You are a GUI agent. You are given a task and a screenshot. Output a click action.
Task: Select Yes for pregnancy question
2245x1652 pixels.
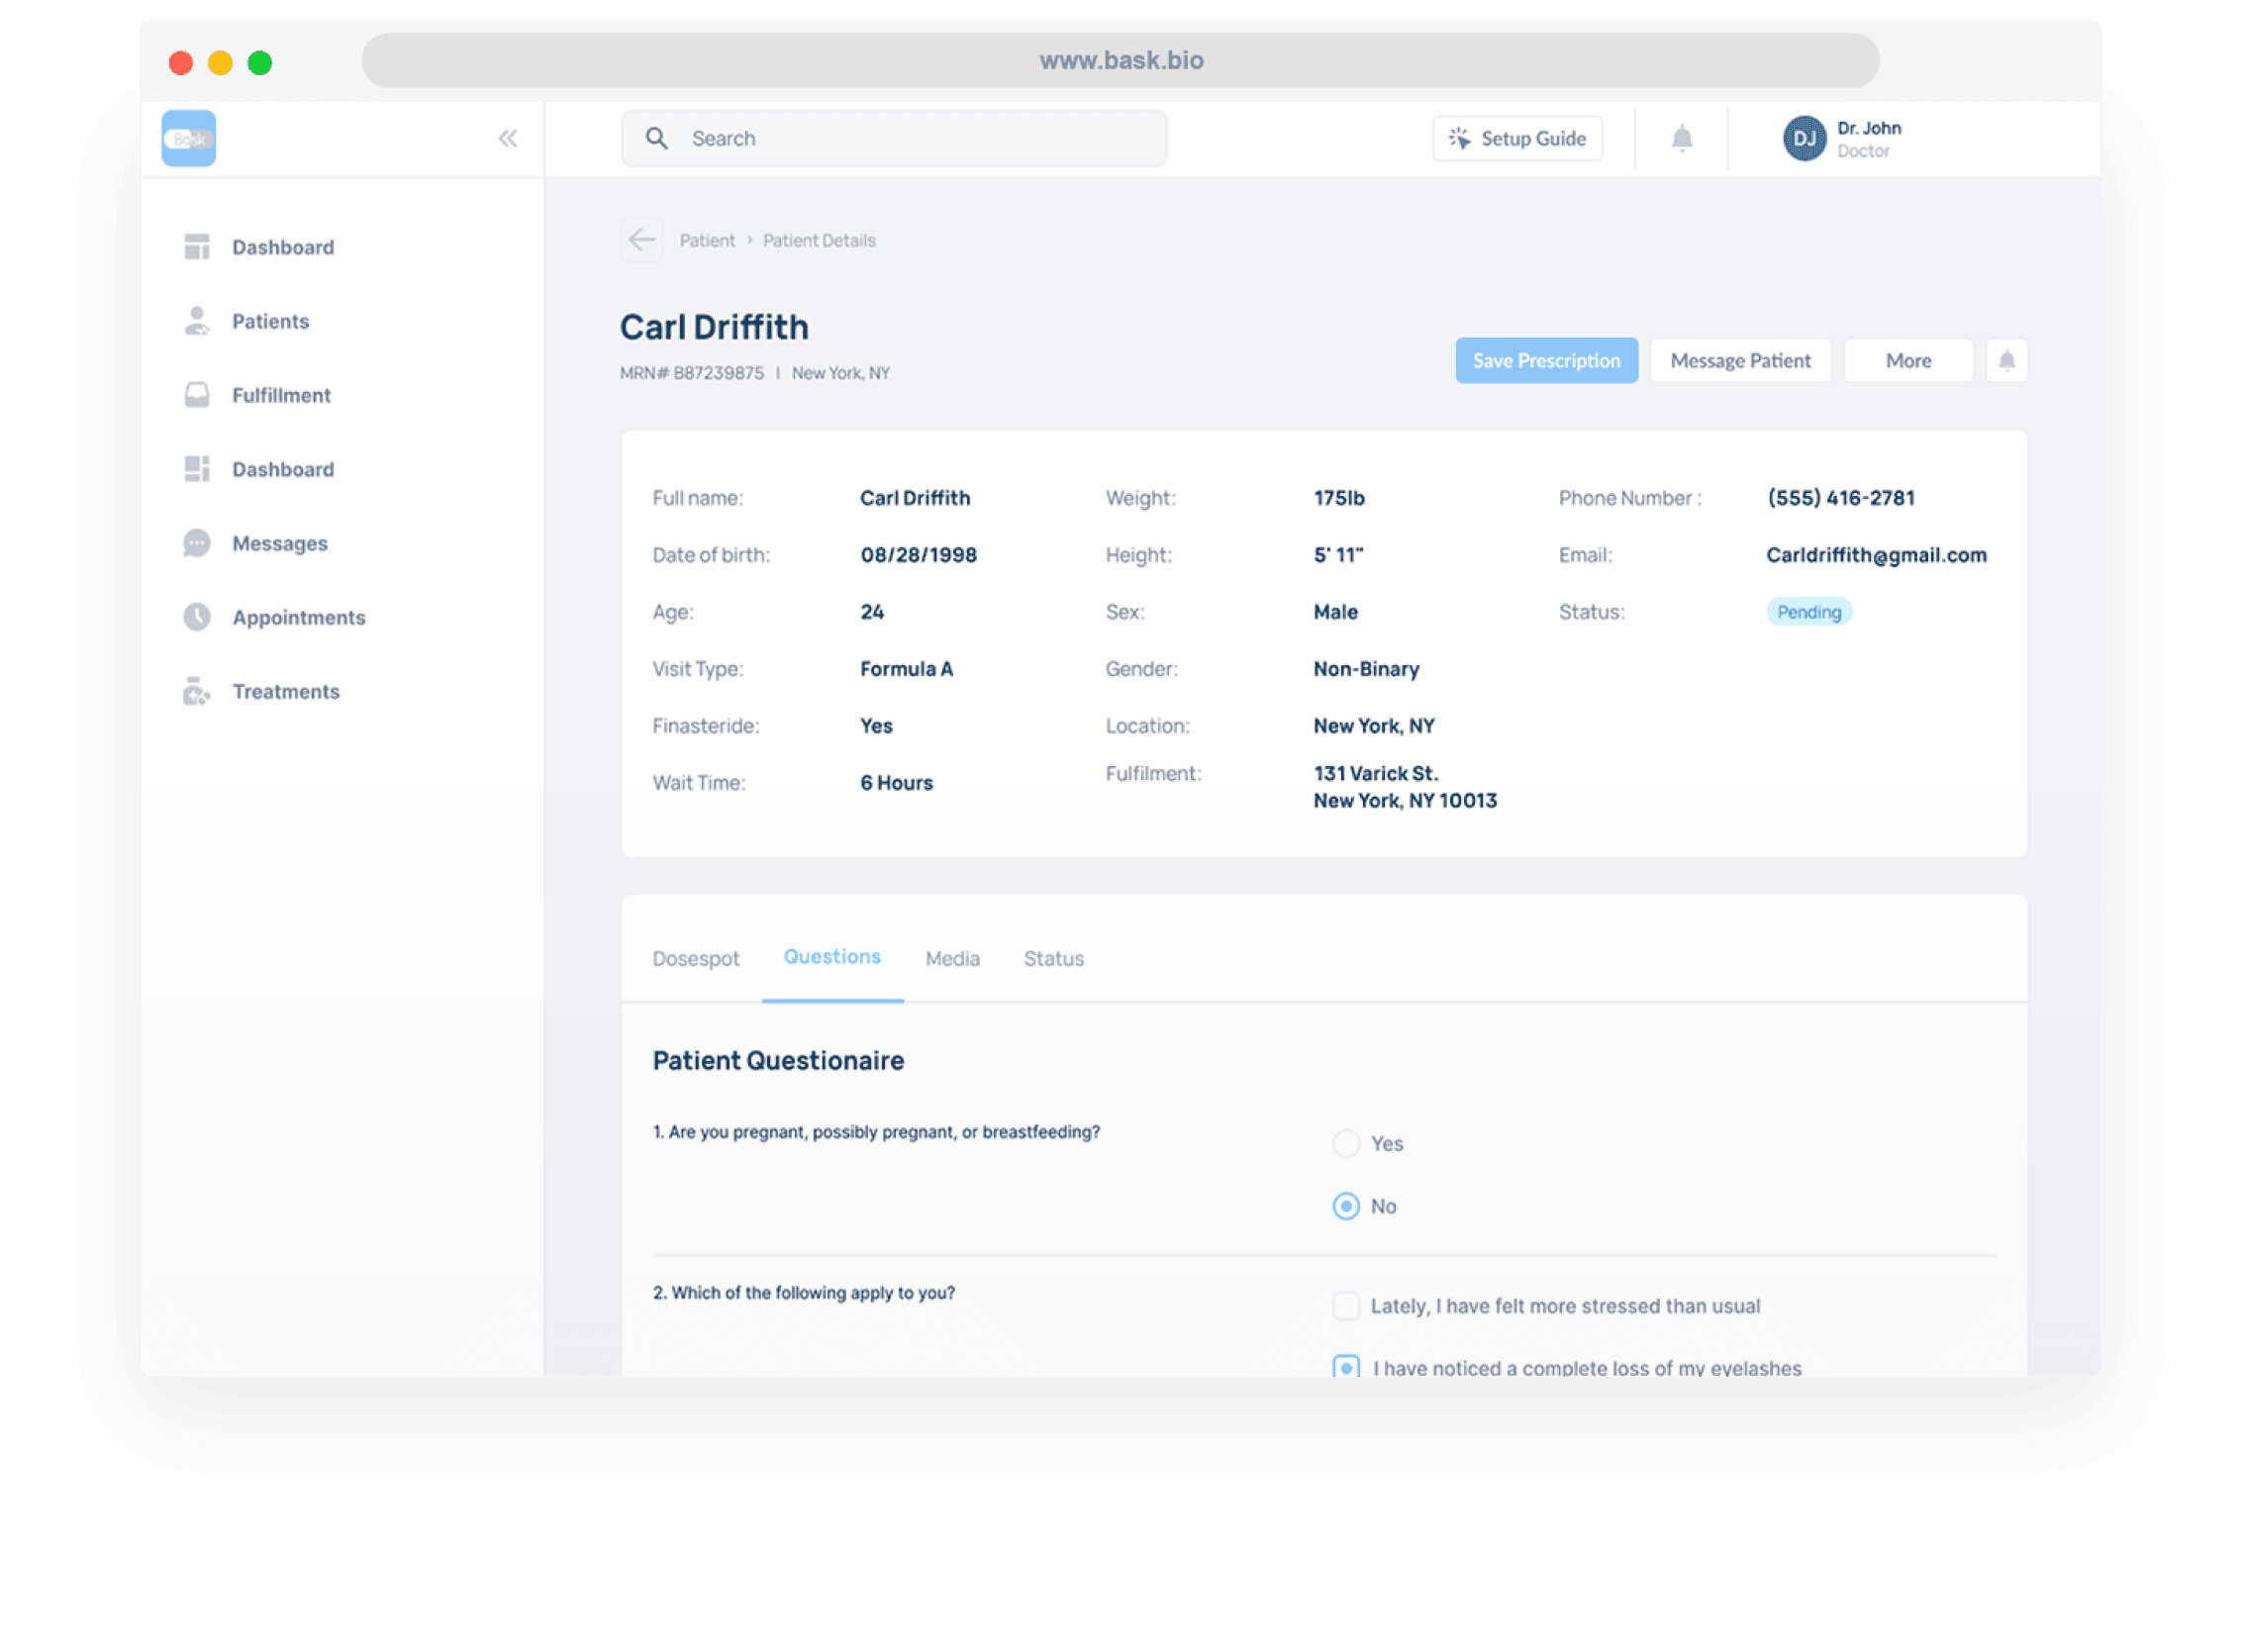1346,1143
